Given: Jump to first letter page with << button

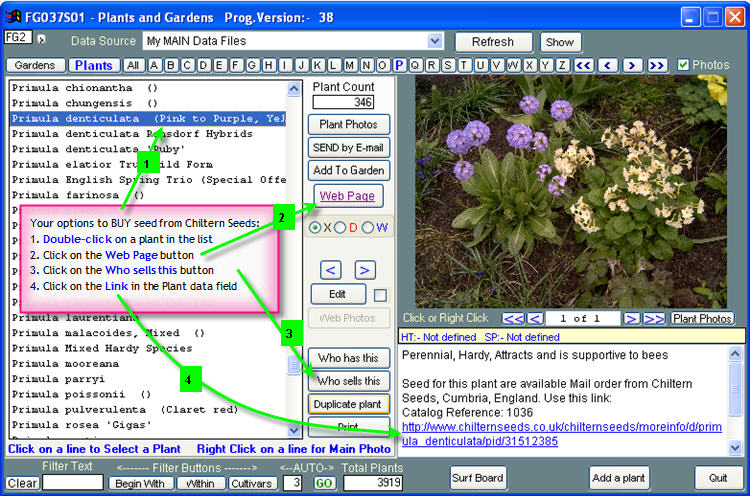Looking at the screenshot, I should [583, 65].
